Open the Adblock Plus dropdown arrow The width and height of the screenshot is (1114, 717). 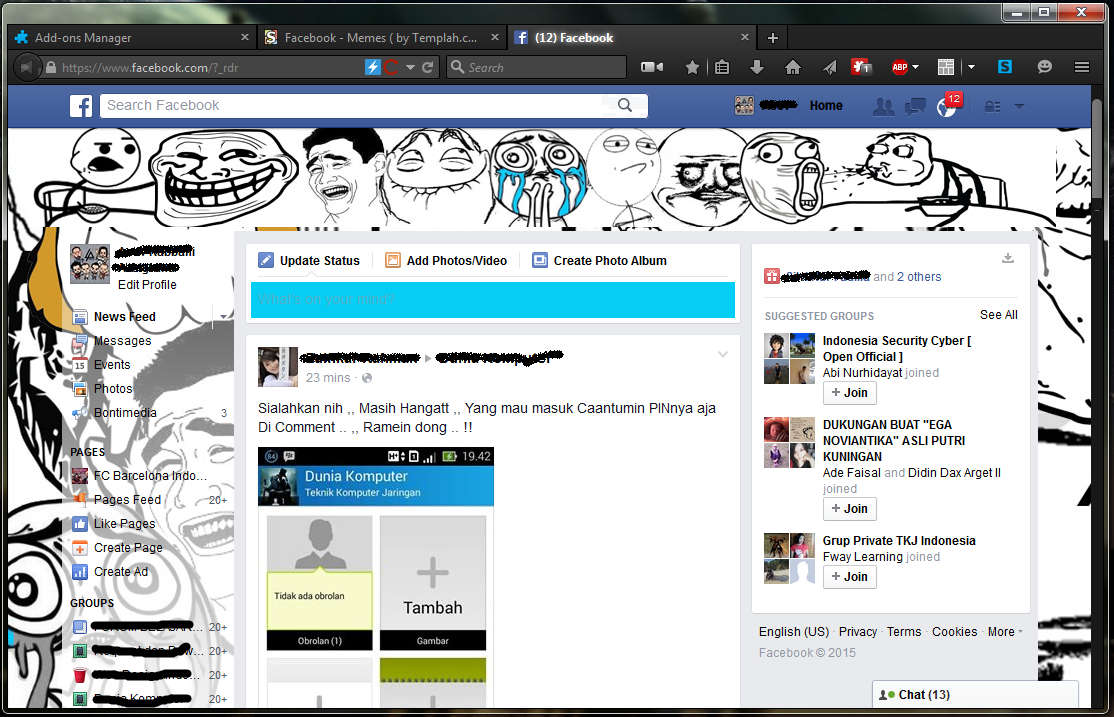tap(916, 68)
